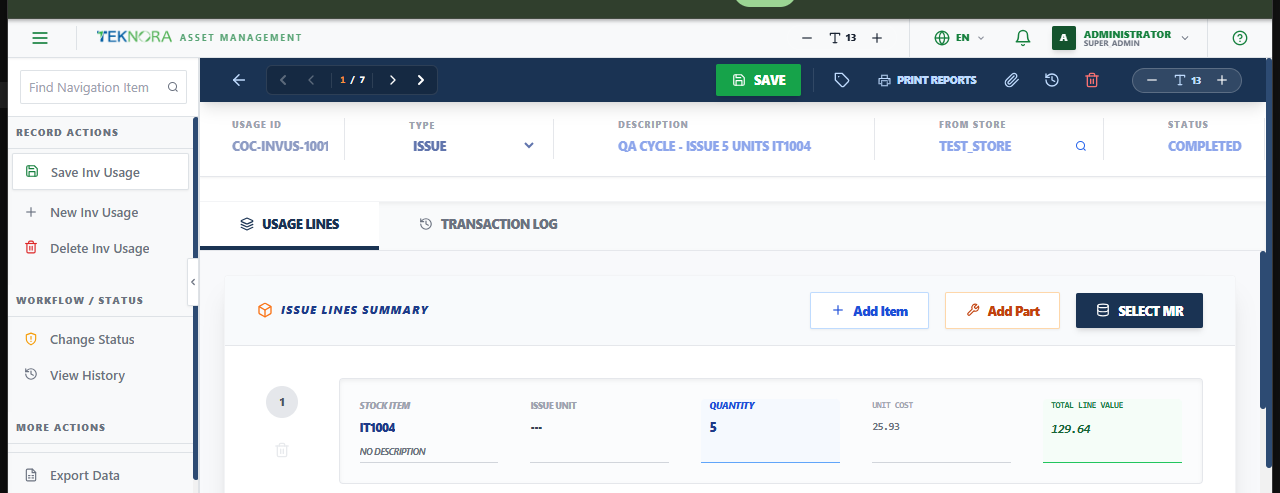Click the notification bell icon
The width and height of the screenshot is (1280, 493).
pyautogui.click(x=1022, y=38)
